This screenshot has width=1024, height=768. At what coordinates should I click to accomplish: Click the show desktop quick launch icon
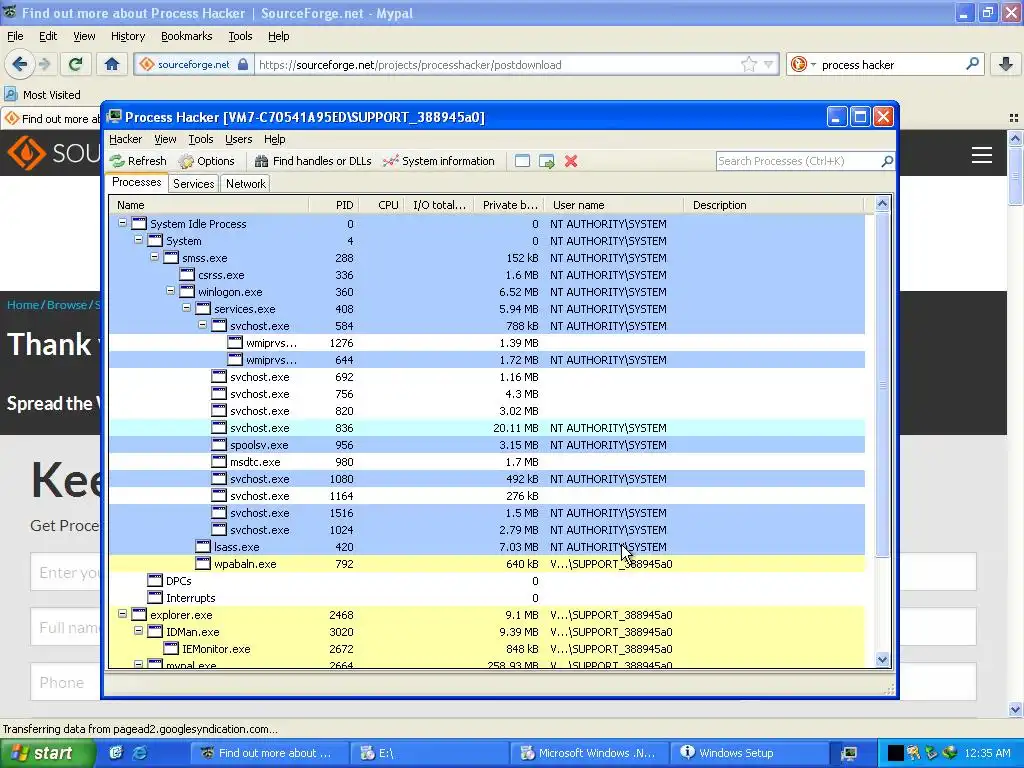click(x=116, y=752)
